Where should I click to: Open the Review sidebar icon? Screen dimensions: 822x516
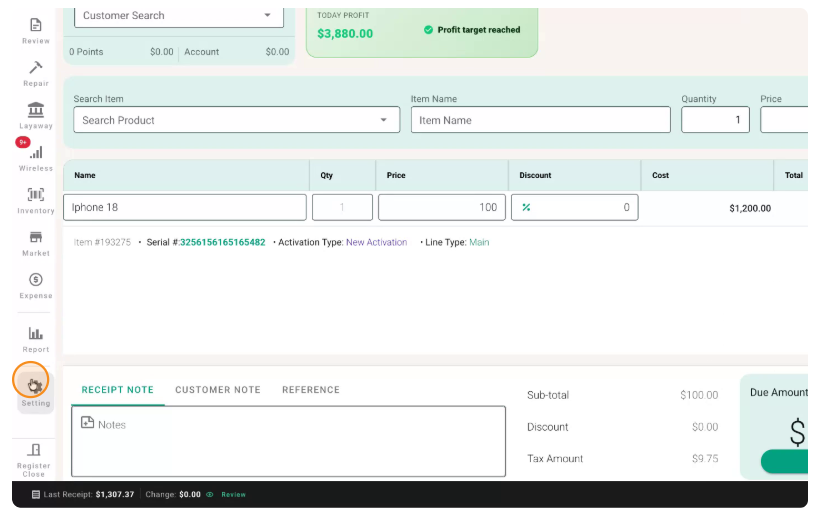36,25
